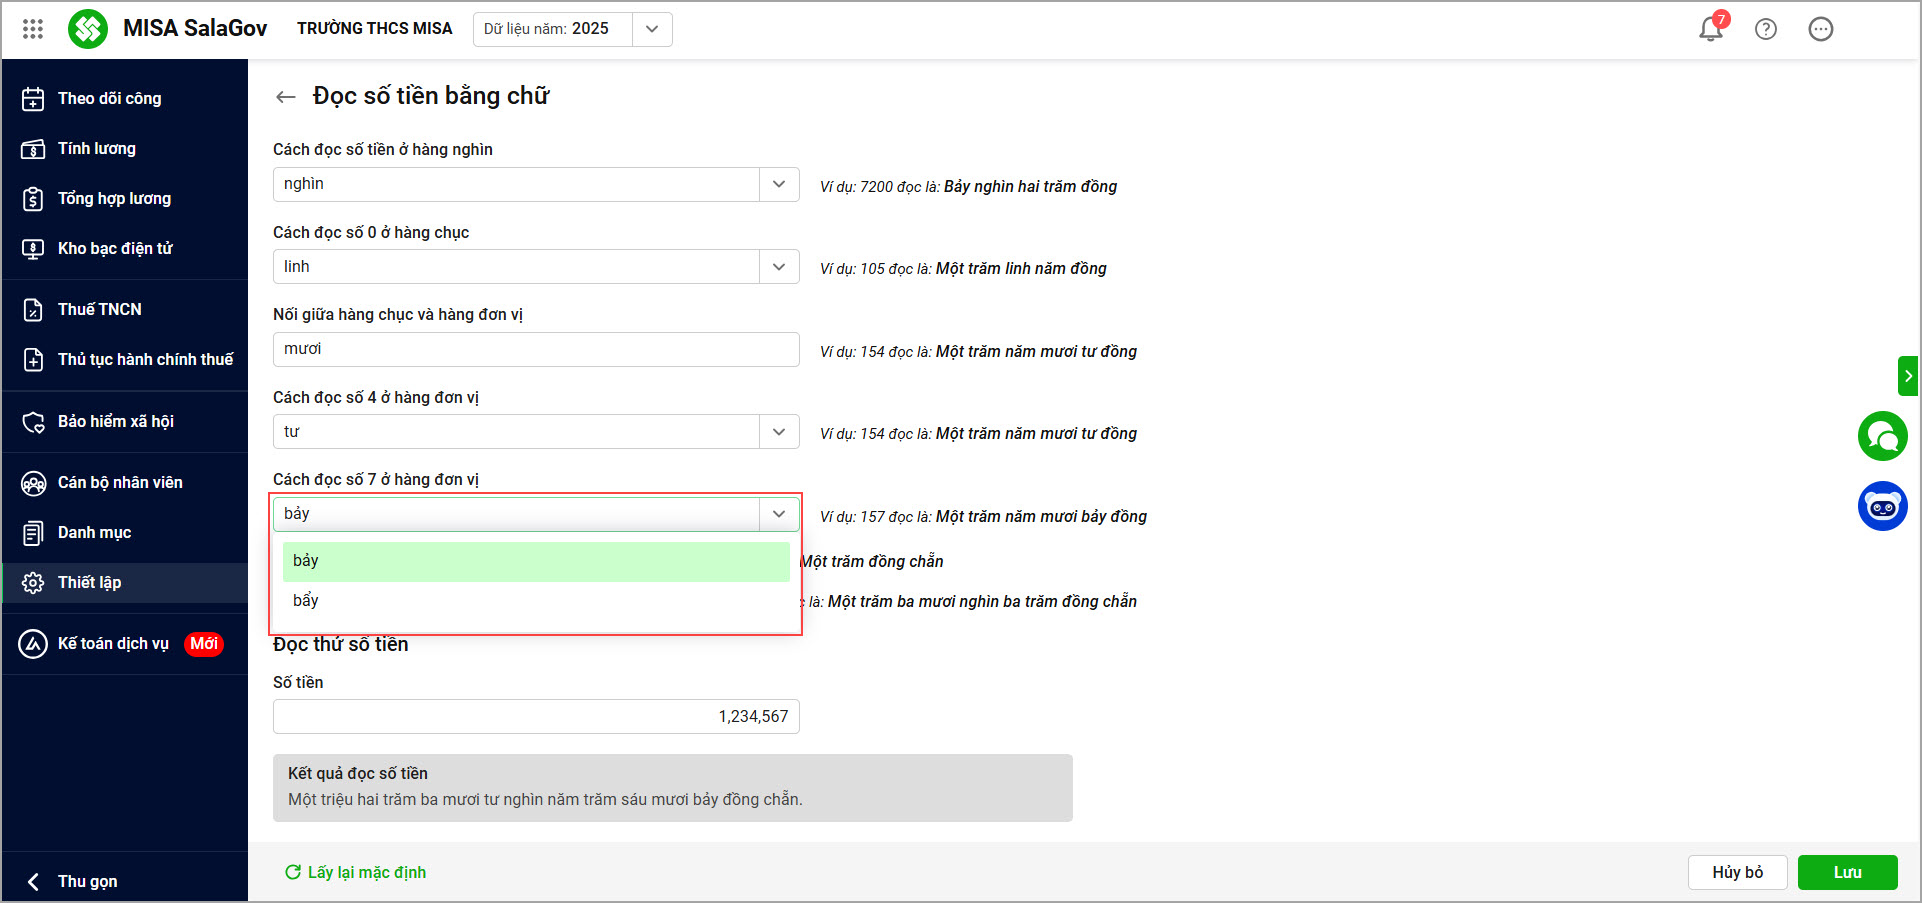
Task: Select the highlighted 'bảy' option in list
Action: point(536,561)
